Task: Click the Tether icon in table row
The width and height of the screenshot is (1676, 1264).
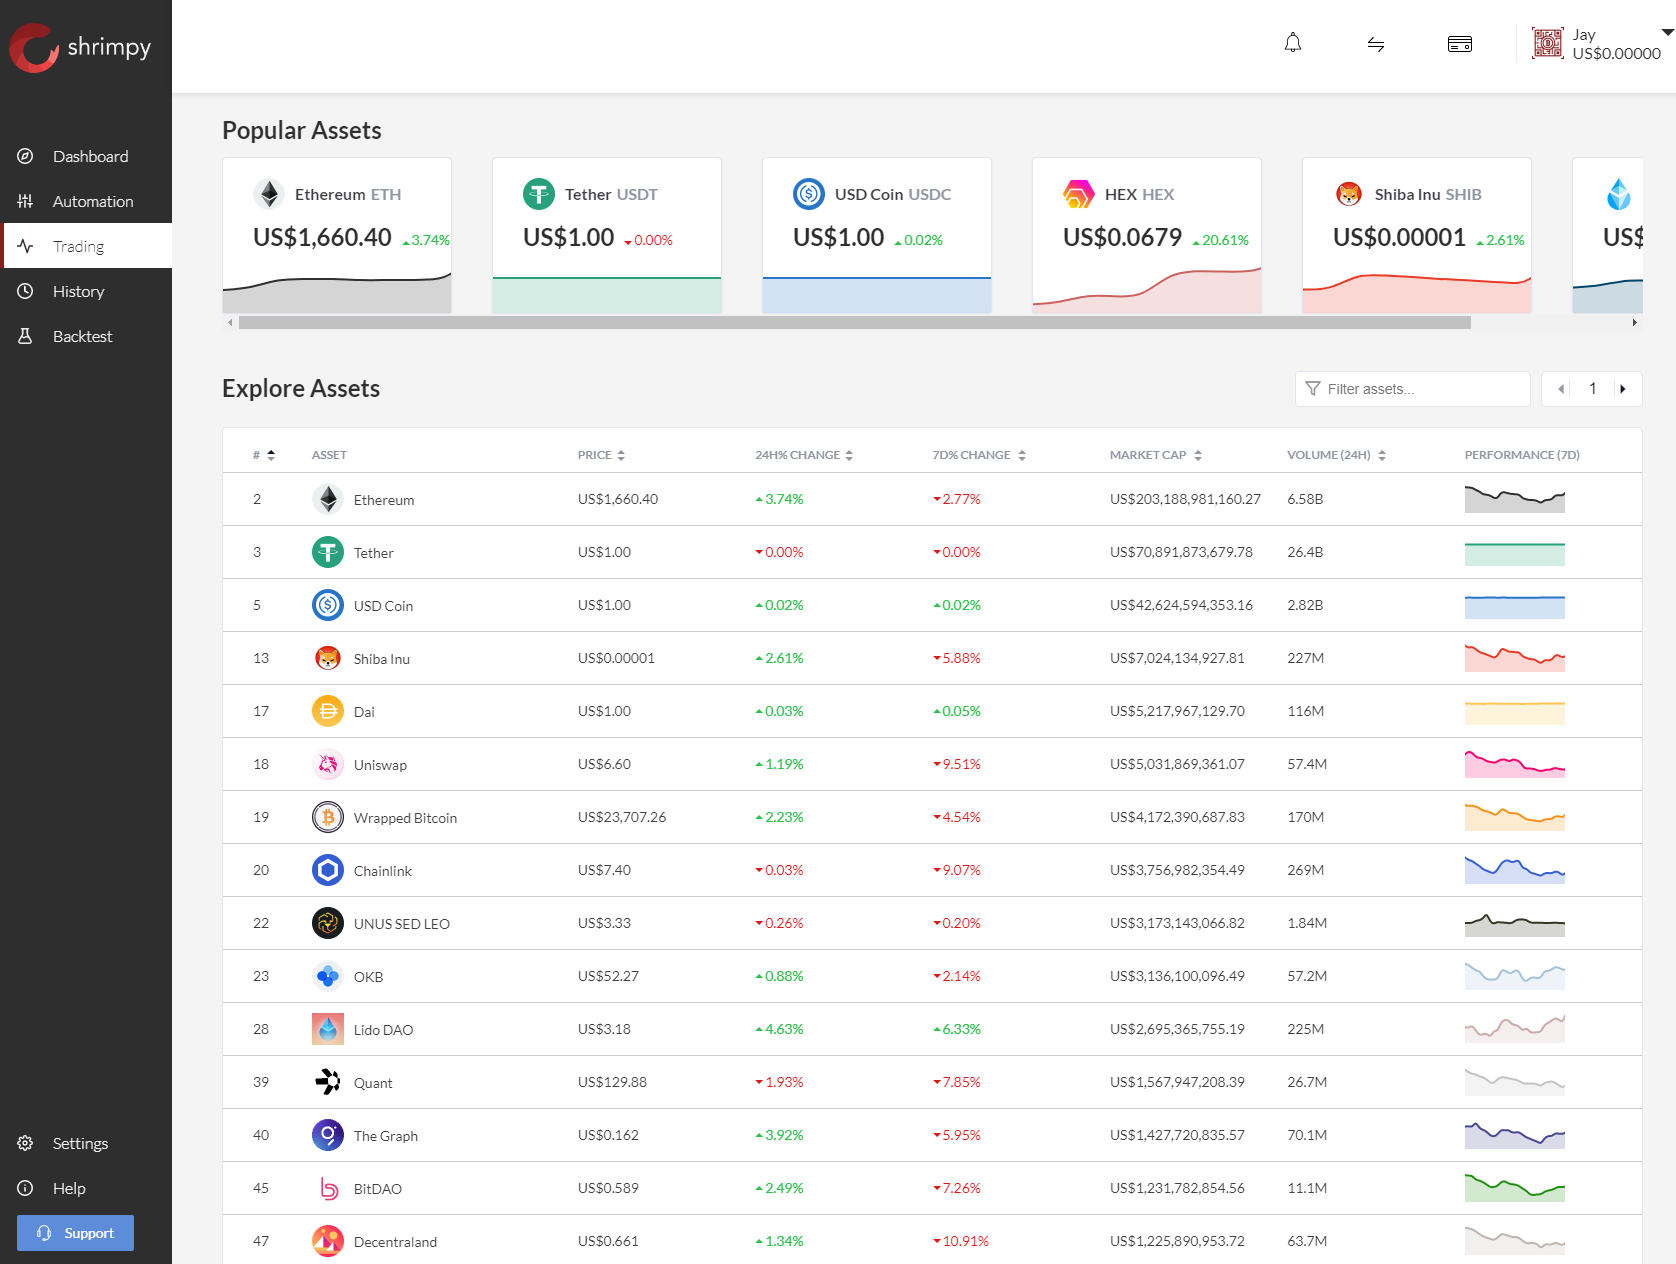Action: pyautogui.click(x=328, y=552)
